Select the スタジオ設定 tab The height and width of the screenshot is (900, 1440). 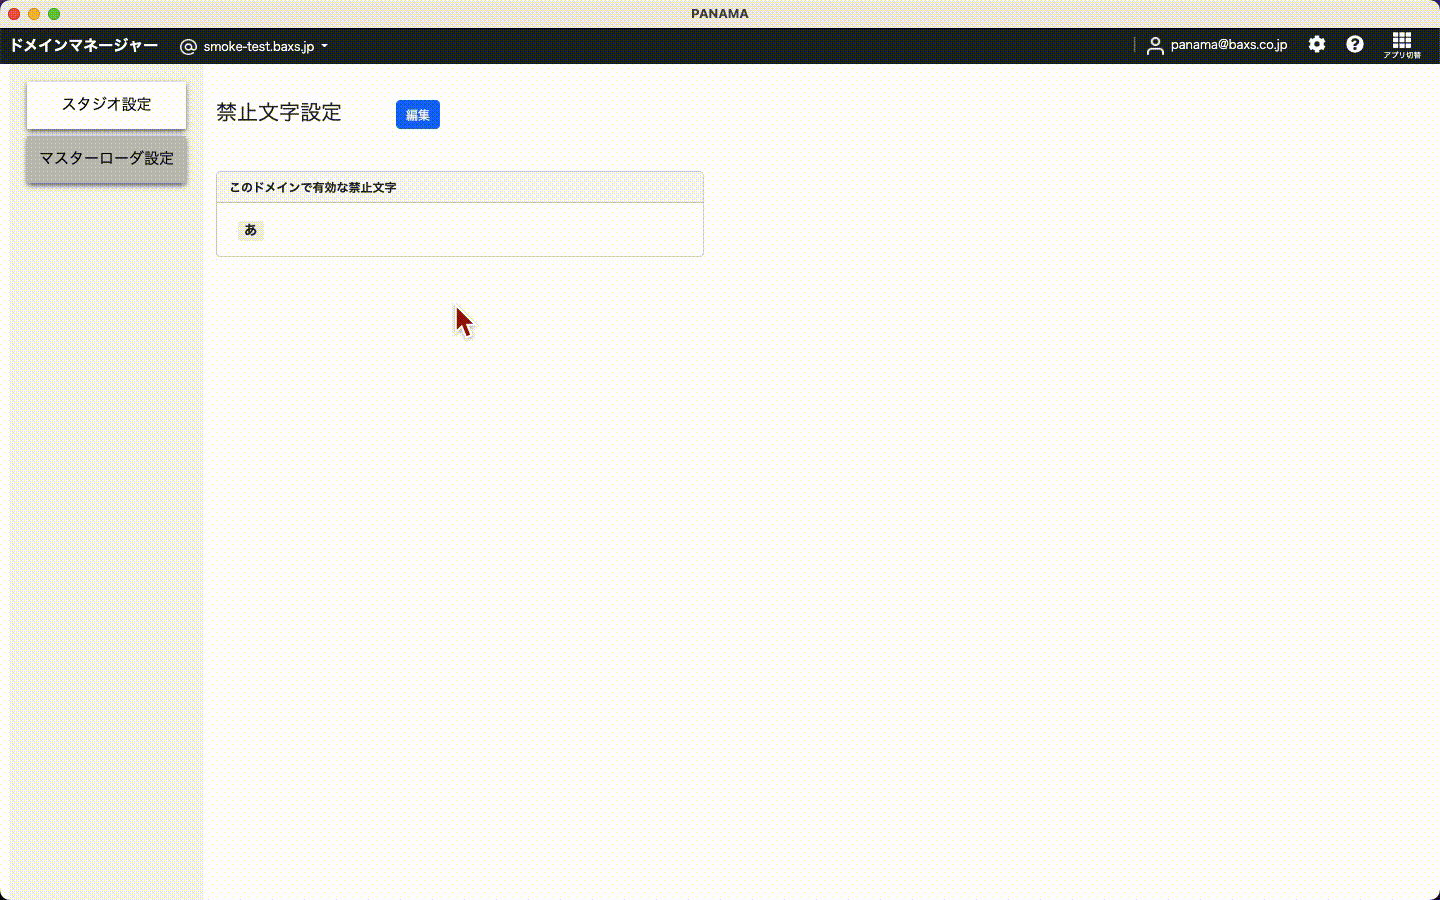coord(106,105)
